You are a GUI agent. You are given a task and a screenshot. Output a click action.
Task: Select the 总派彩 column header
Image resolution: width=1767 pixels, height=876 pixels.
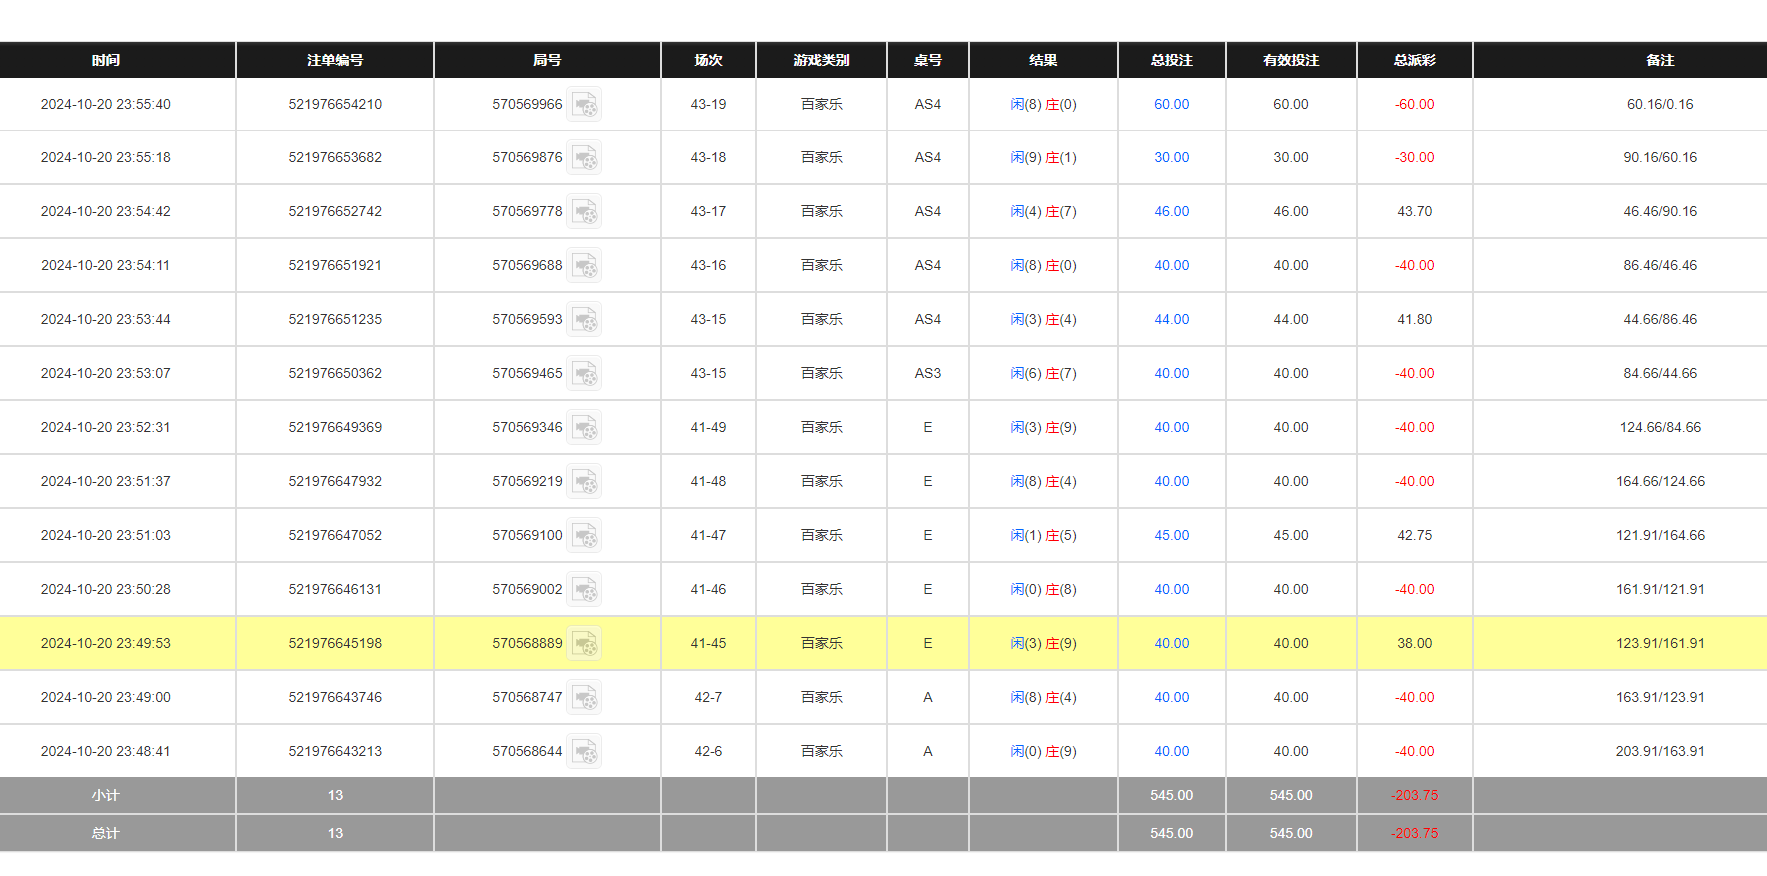[1414, 60]
